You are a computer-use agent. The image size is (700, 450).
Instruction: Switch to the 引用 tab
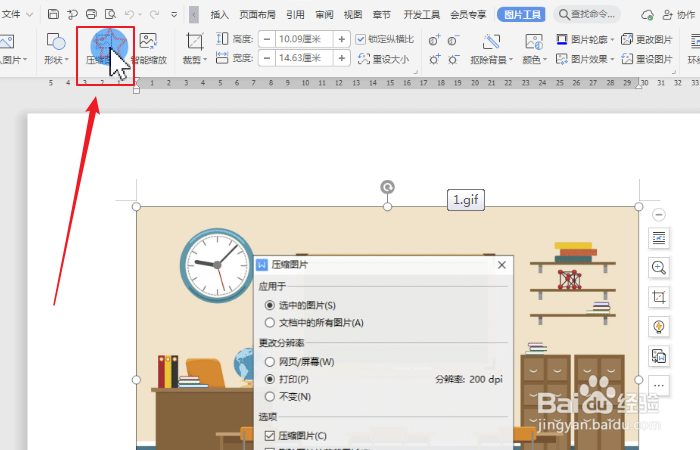tap(295, 15)
